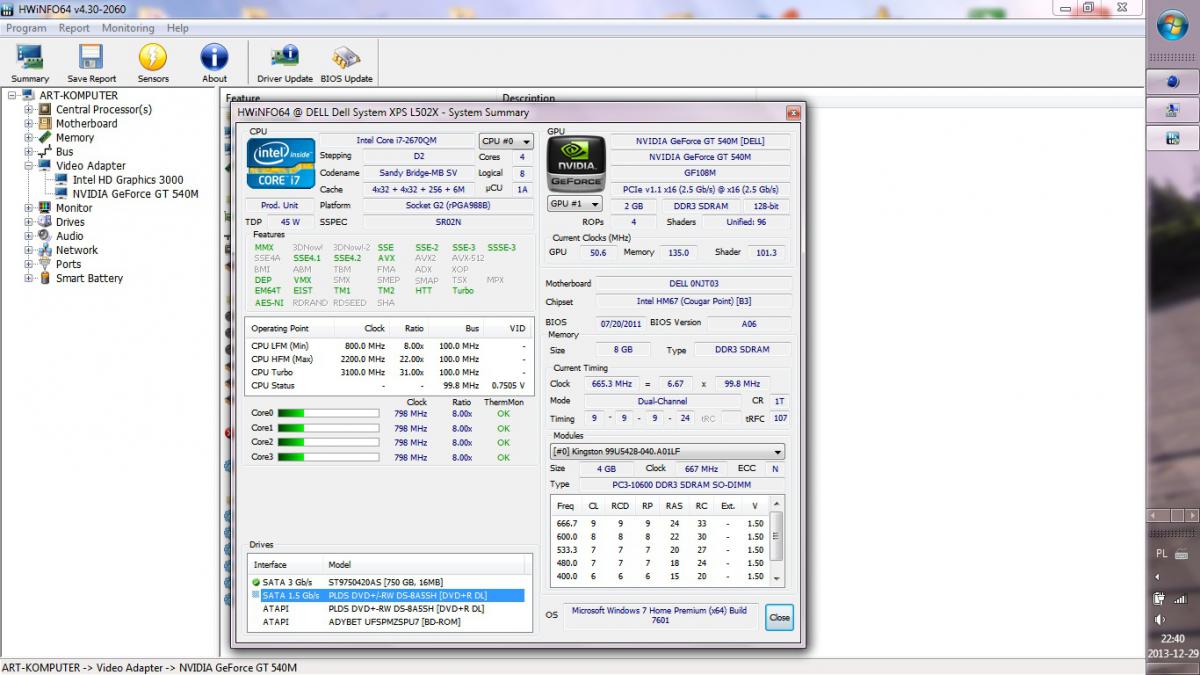Select the ART-KOMPUTER root node

click(x=78, y=96)
